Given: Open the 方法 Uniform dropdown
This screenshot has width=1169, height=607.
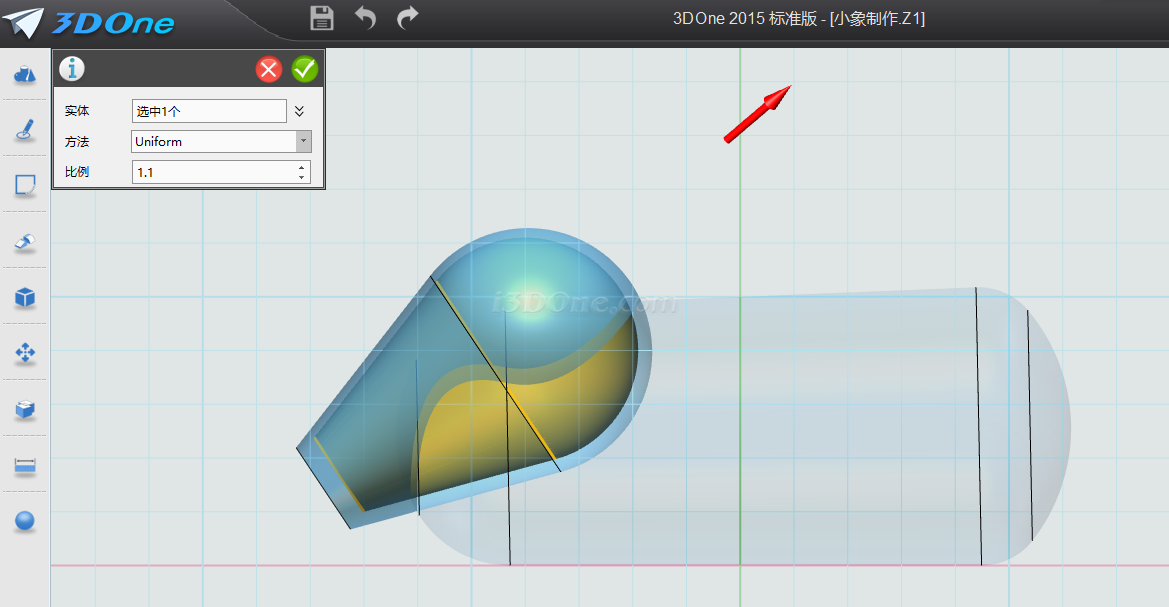Looking at the screenshot, I should coord(303,142).
